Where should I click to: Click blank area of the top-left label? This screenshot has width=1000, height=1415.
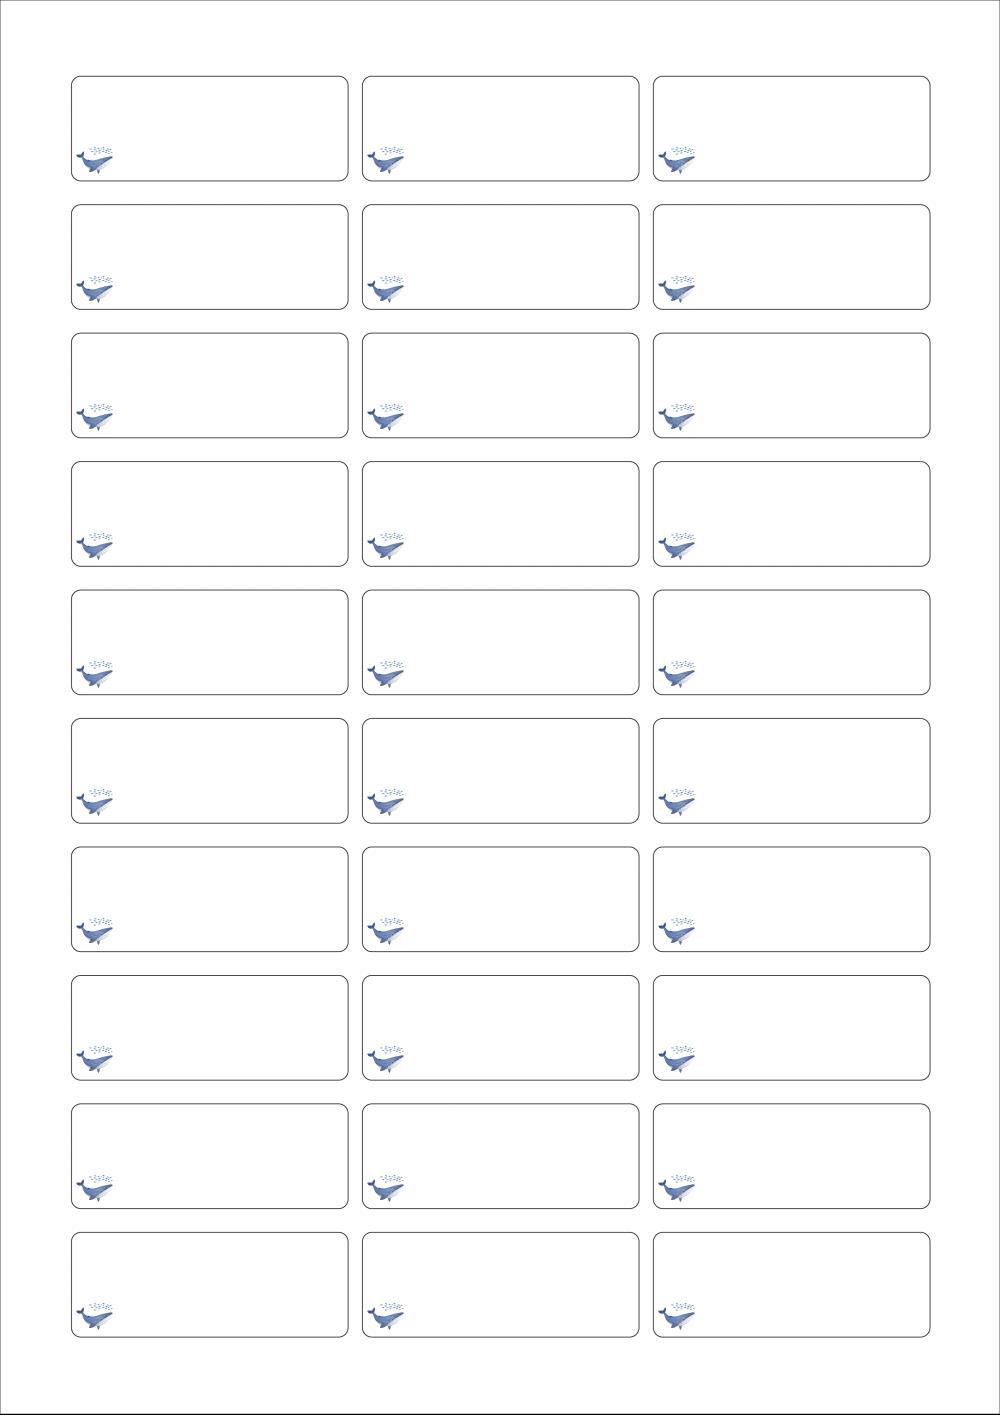coord(210,128)
